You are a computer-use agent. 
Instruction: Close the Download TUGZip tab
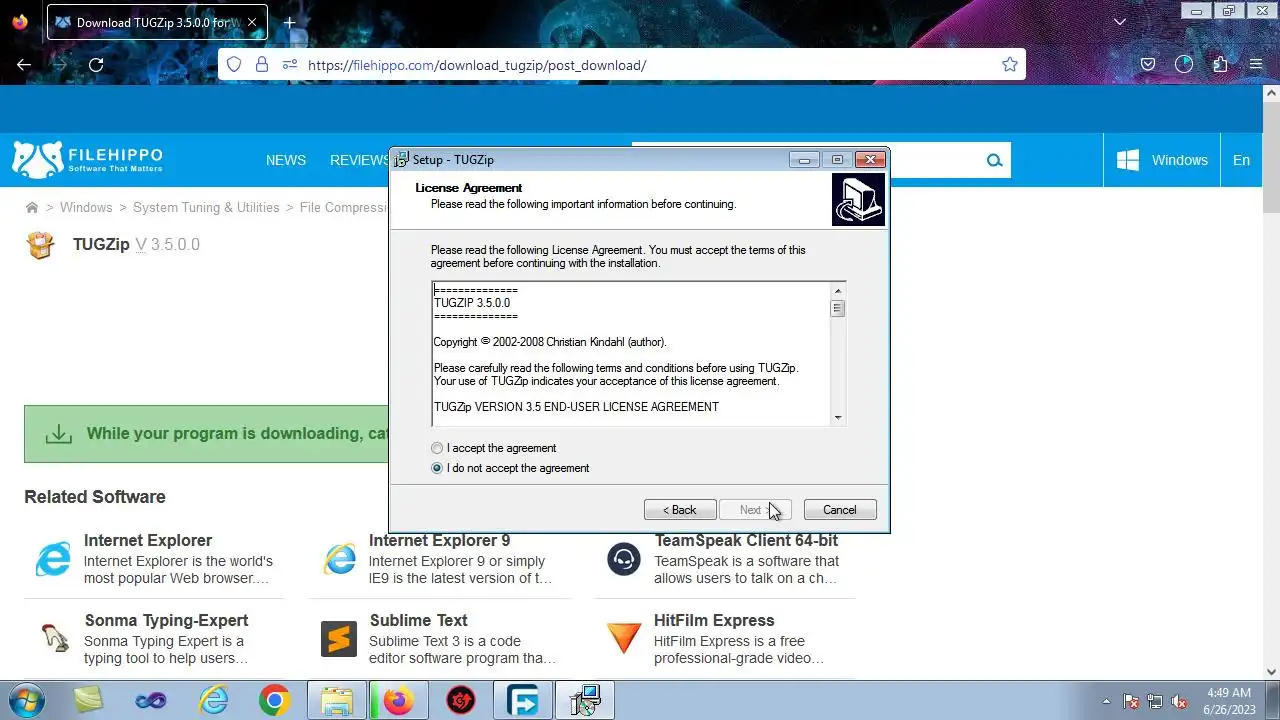252,22
